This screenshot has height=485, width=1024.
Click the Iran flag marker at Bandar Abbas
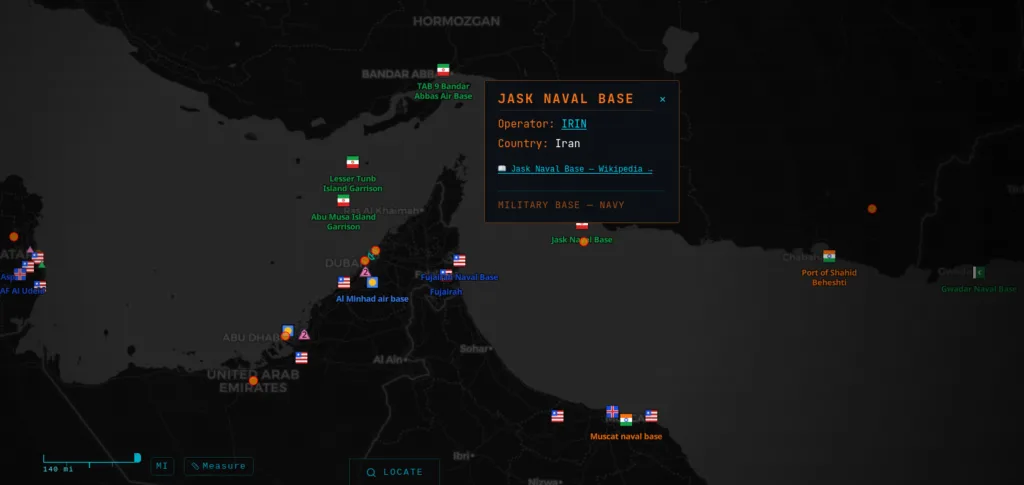coord(443,69)
